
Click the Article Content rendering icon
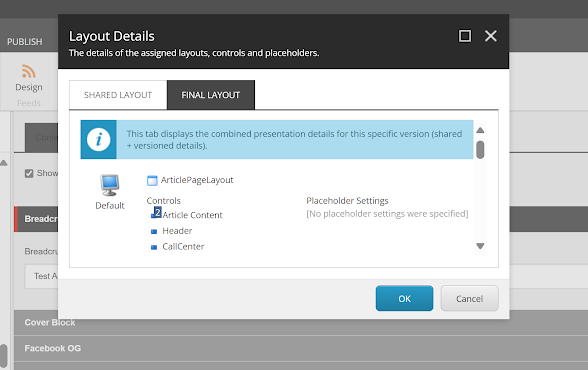coord(156,213)
